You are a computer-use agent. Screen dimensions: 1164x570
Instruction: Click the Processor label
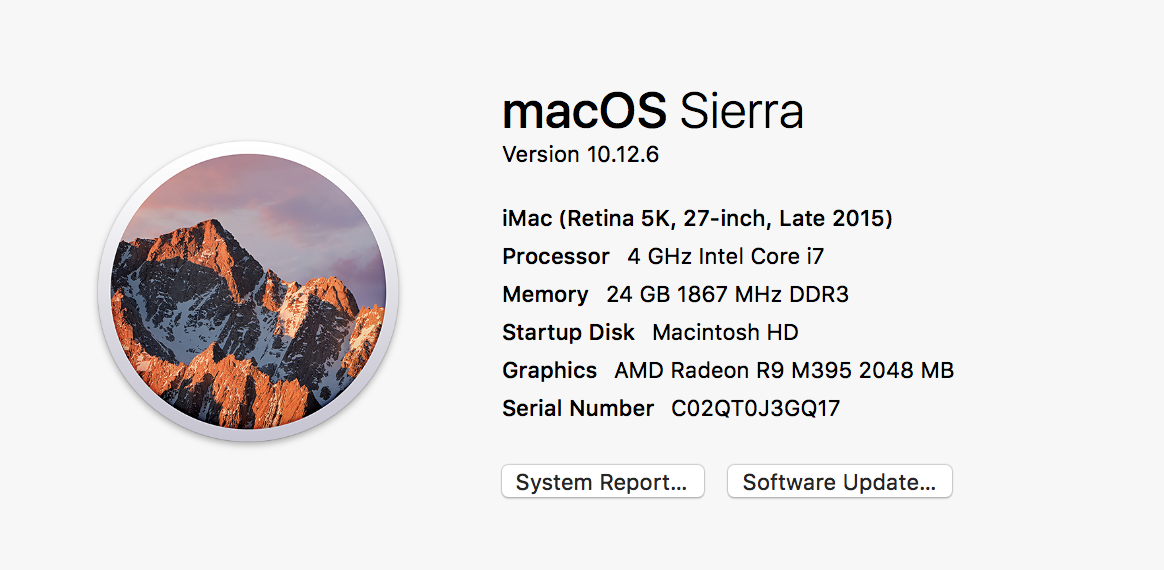click(x=555, y=256)
